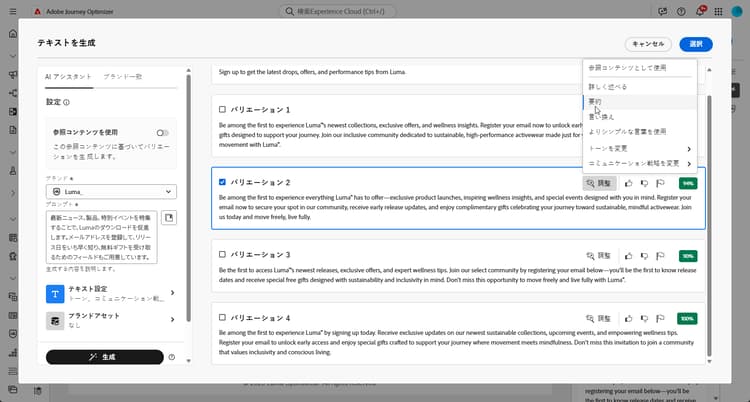Screen dimensions: 750x402
Task: Switch to AI アシスタント tab
Action: (x=68, y=77)
